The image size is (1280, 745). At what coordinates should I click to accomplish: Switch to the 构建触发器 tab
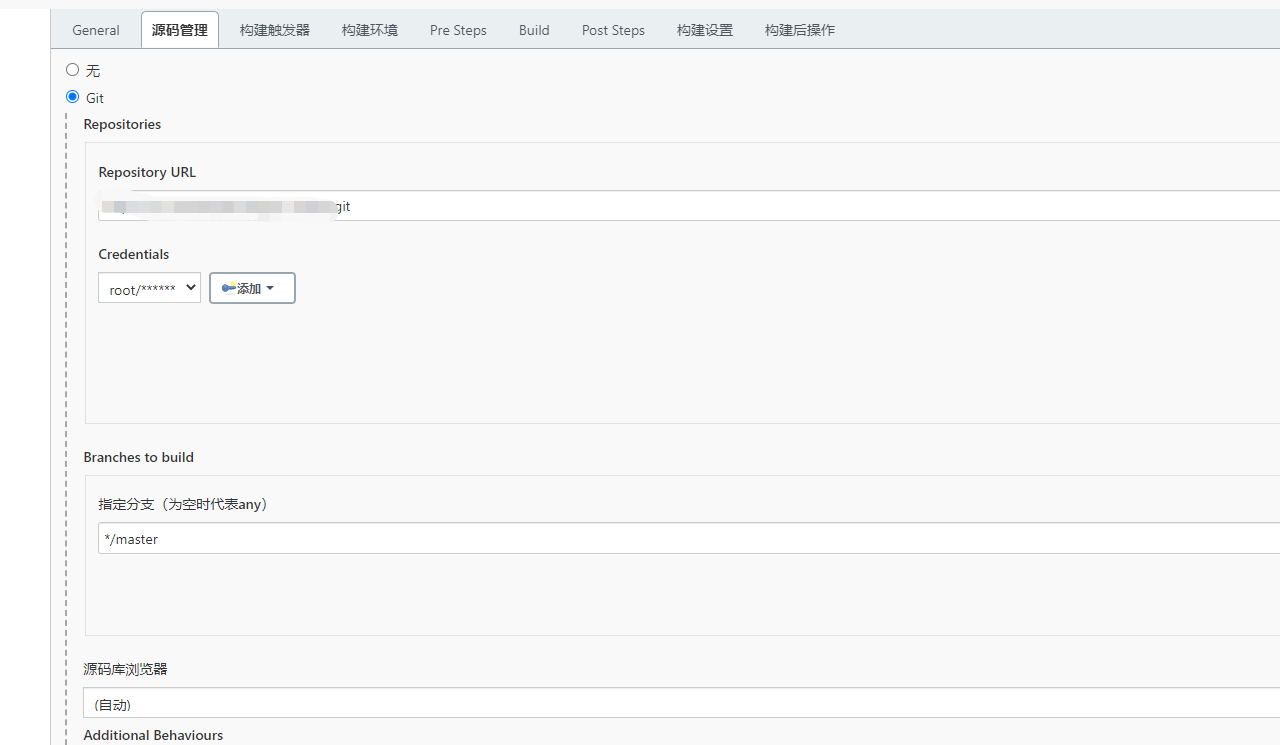tap(275, 30)
